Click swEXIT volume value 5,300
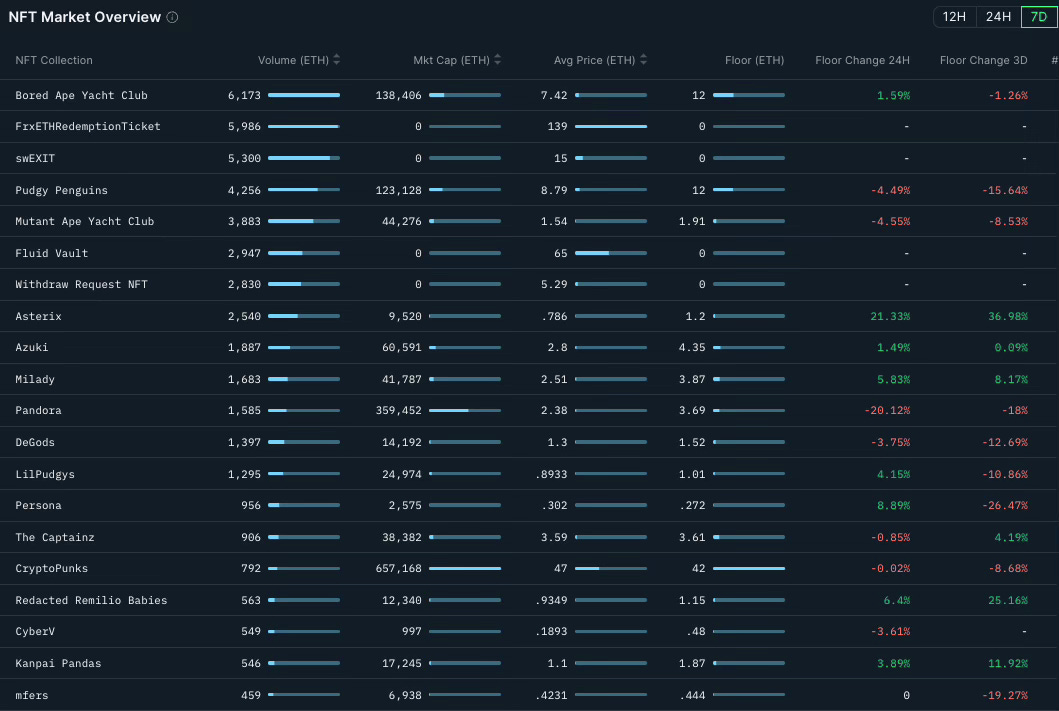The image size is (1059, 711). pyautogui.click(x=244, y=158)
